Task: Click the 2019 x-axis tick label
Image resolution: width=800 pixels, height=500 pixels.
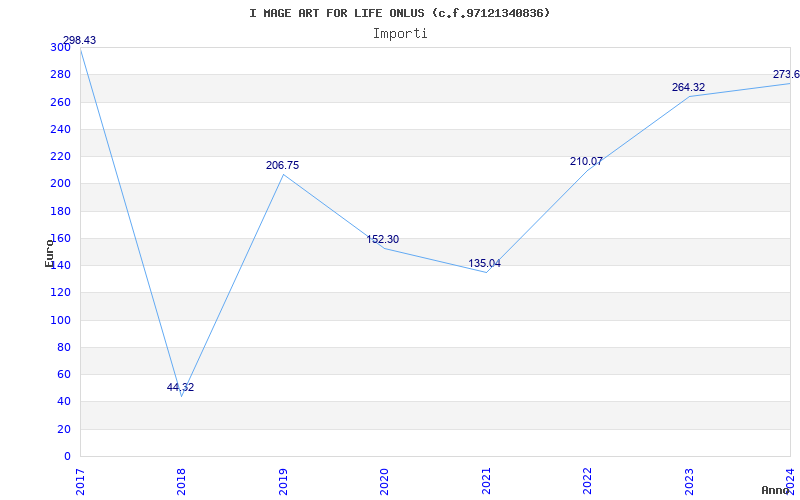Action: click(283, 481)
